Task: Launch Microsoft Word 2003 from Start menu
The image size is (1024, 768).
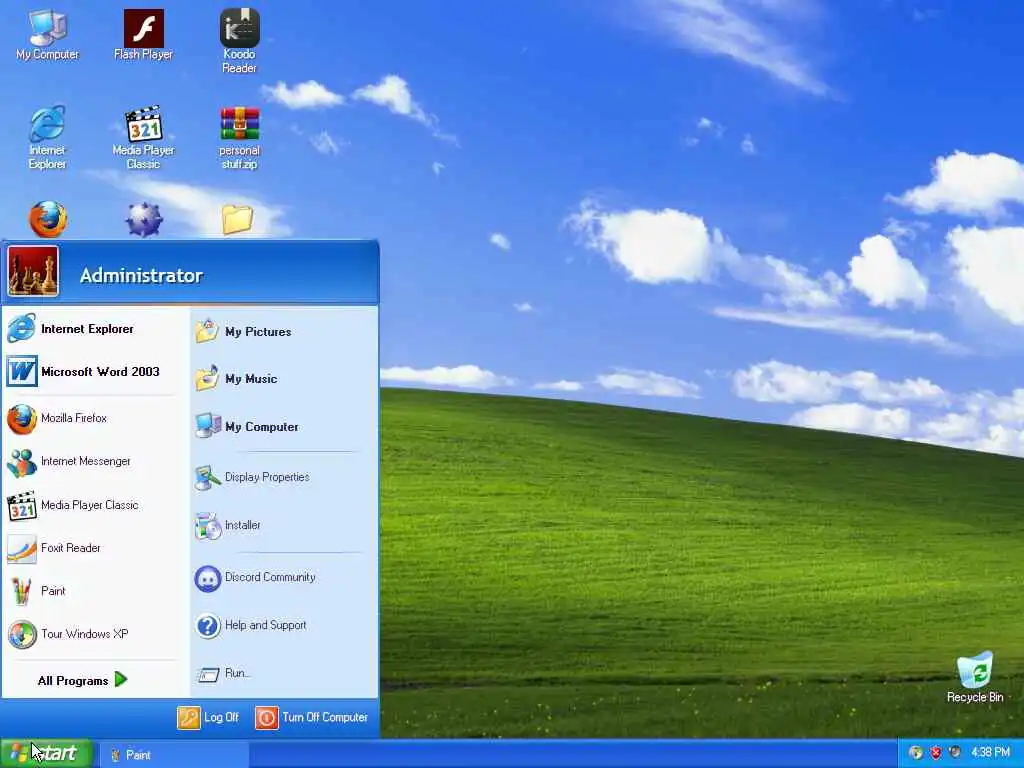Action: pyautogui.click(x=93, y=372)
